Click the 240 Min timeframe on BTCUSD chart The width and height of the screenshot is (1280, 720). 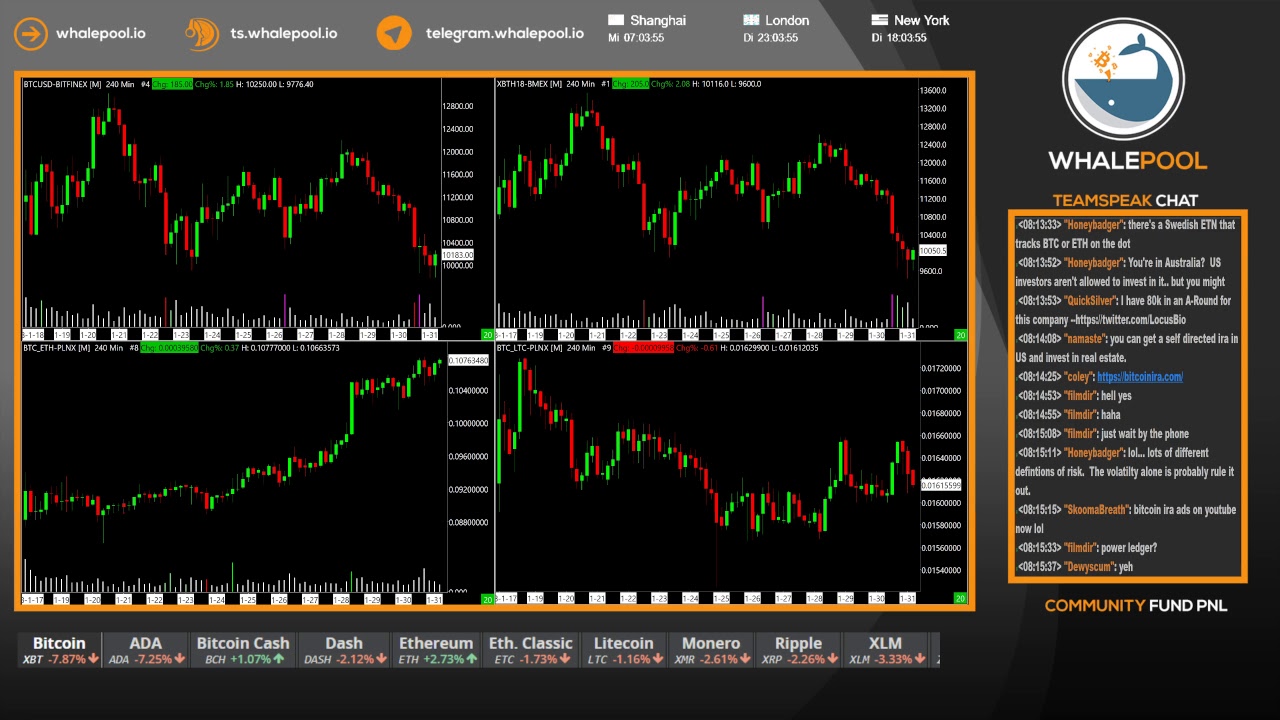(119, 84)
